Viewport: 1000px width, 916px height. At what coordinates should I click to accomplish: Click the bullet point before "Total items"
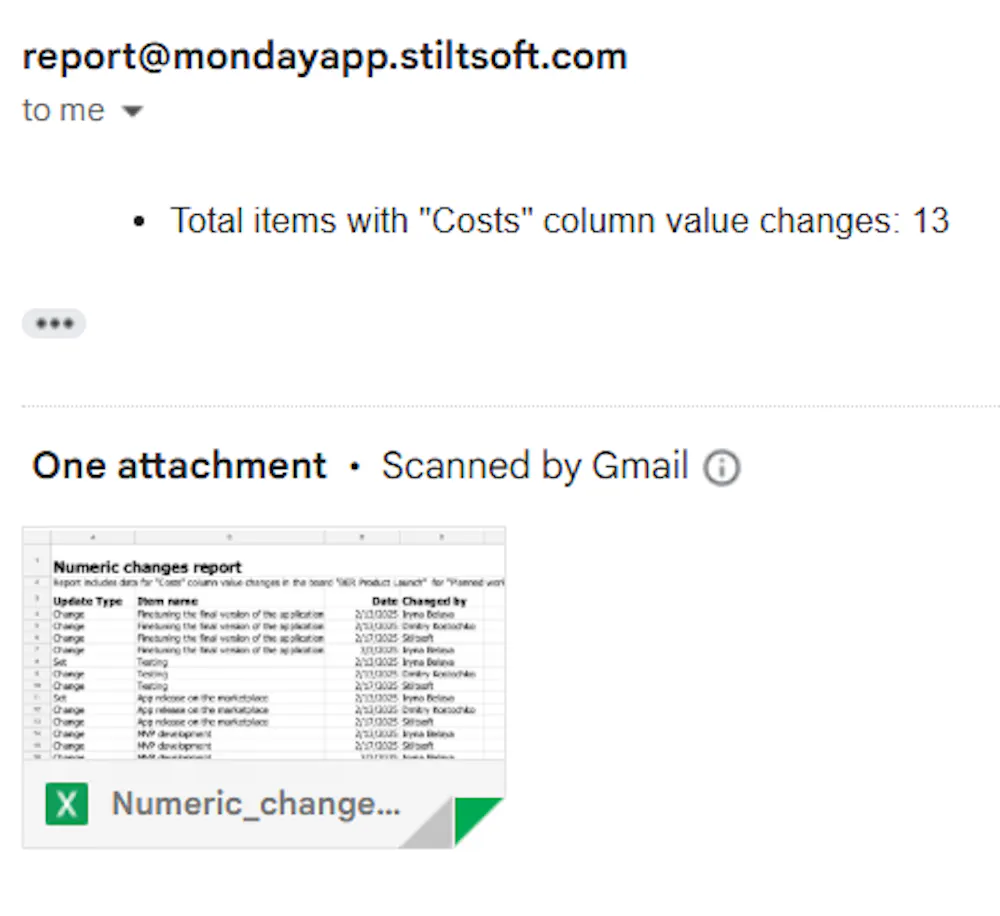coord(139,221)
